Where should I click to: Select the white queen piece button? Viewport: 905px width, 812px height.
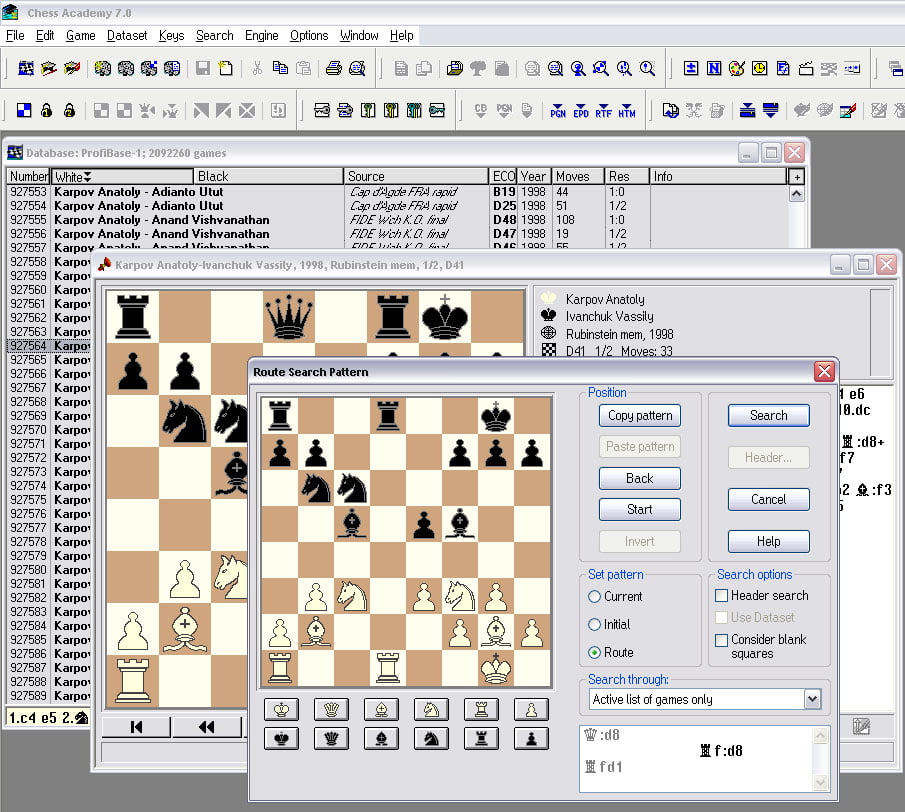[330, 709]
